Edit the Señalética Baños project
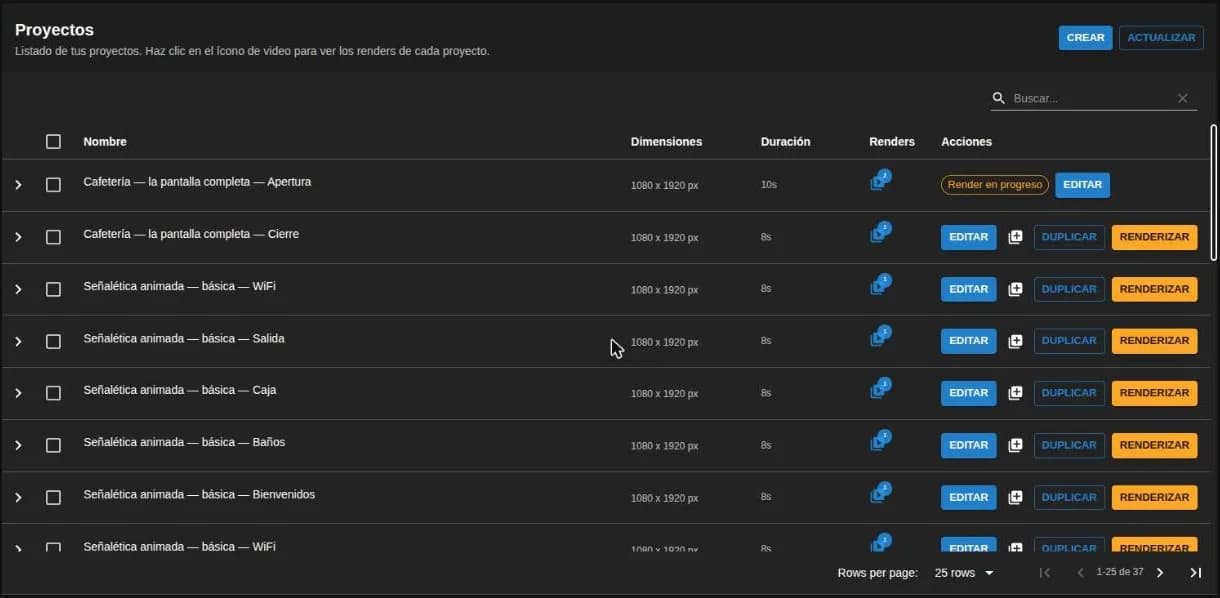Viewport: 1220px width, 598px height. pos(968,445)
